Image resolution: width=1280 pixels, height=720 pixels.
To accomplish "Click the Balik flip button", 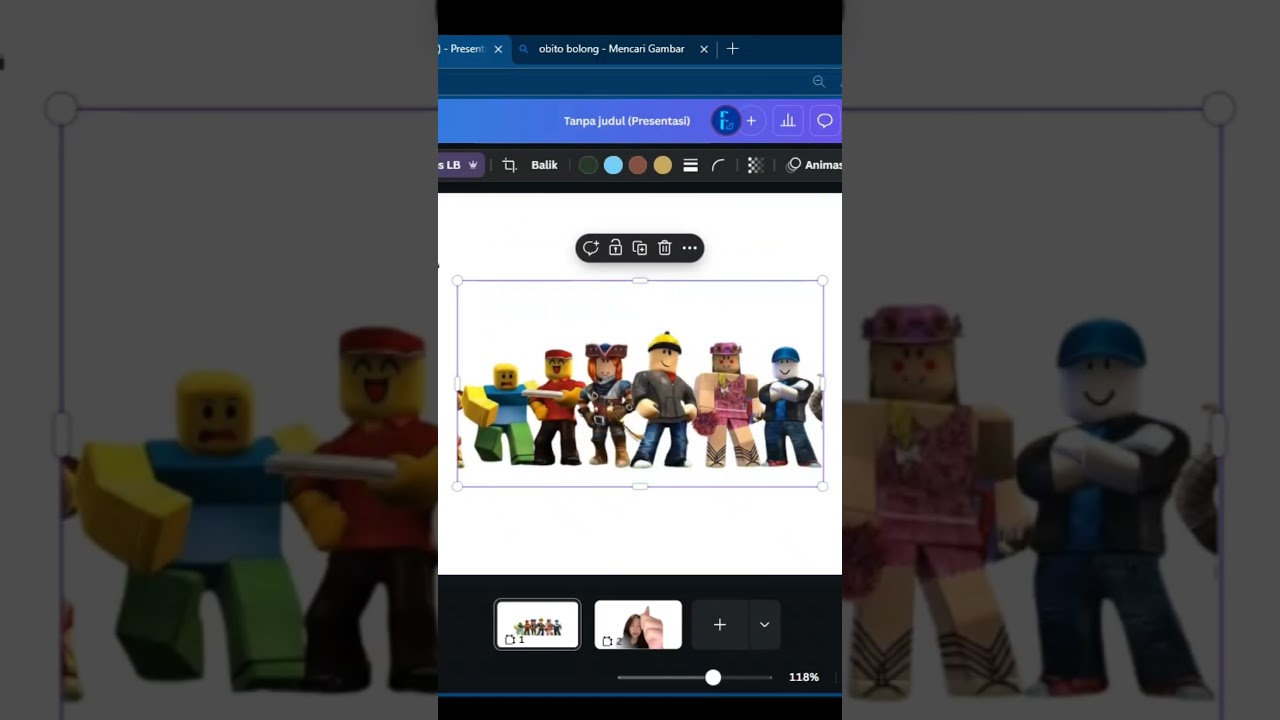I will pos(544,165).
